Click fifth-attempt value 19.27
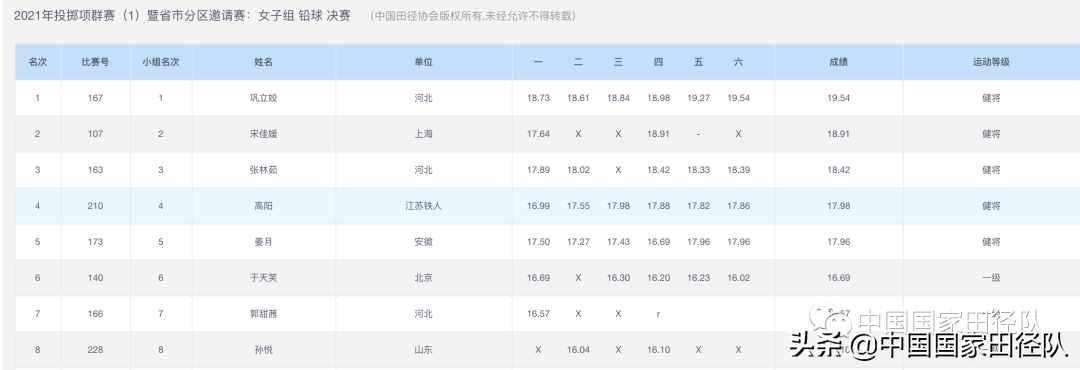1080x370 pixels. [698, 98]
